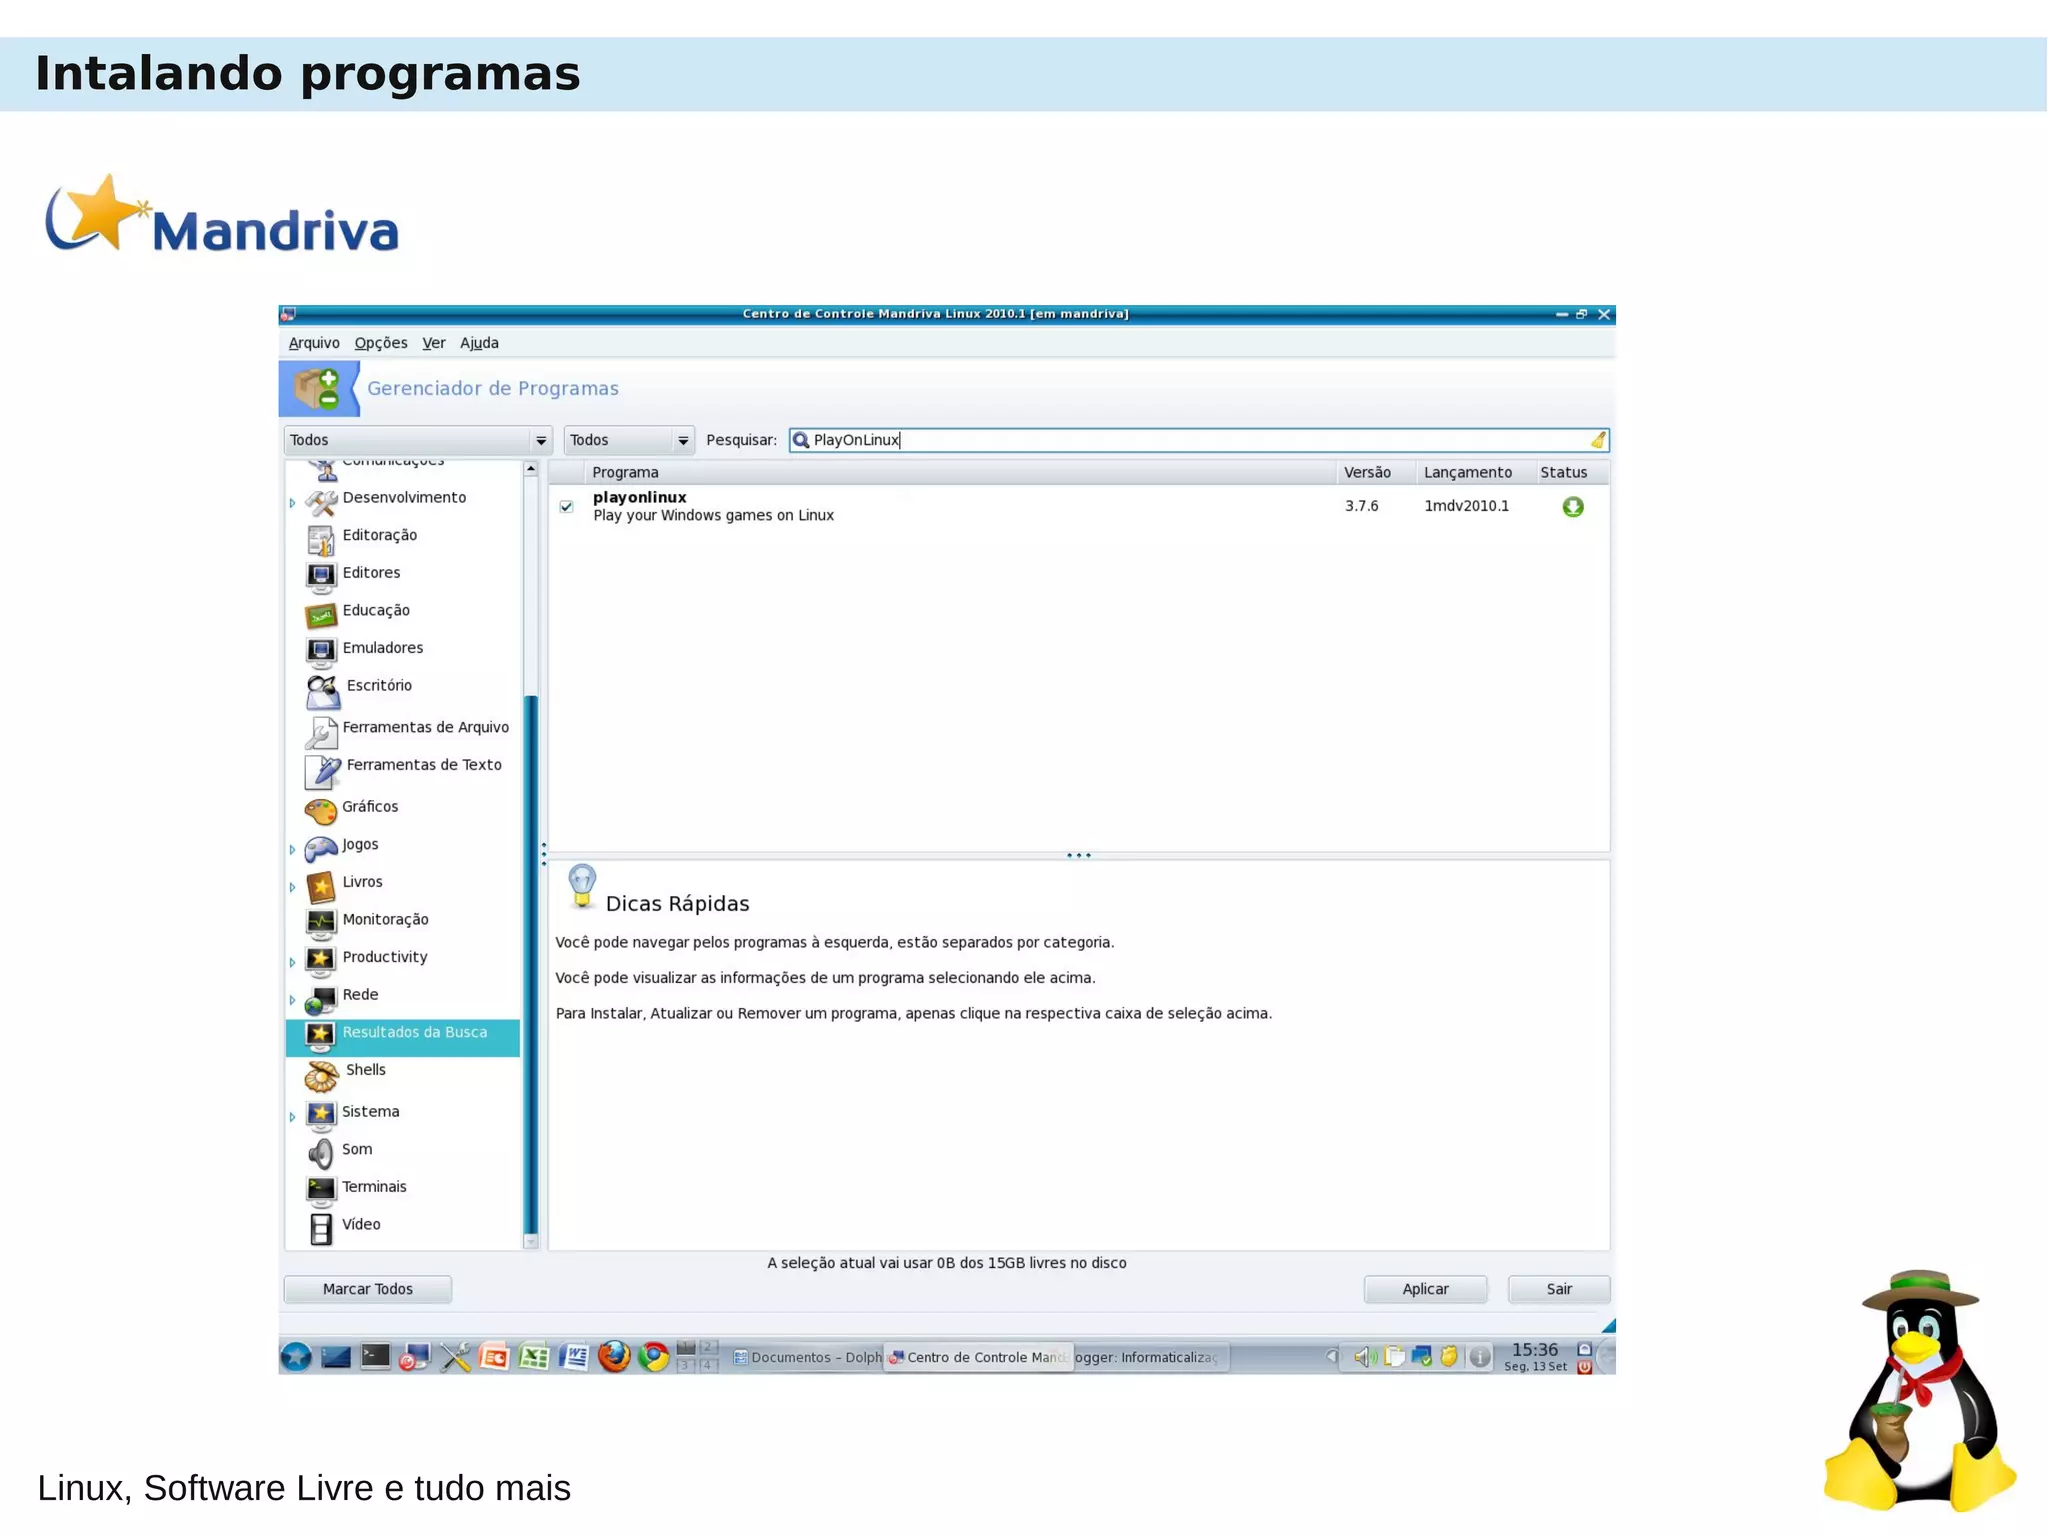Click the show desktop taskbar icon

pos(335,1357)
